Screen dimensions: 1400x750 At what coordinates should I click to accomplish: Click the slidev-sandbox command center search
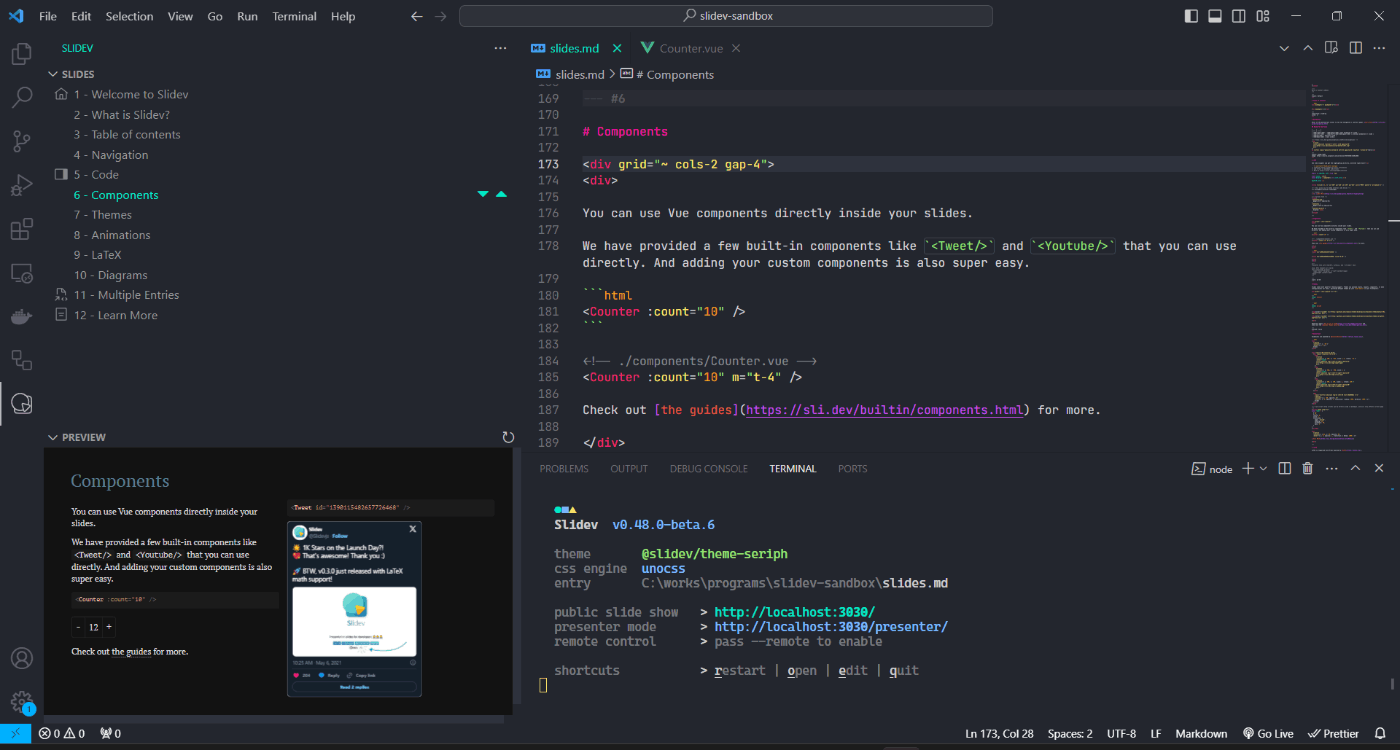(726, 16)
